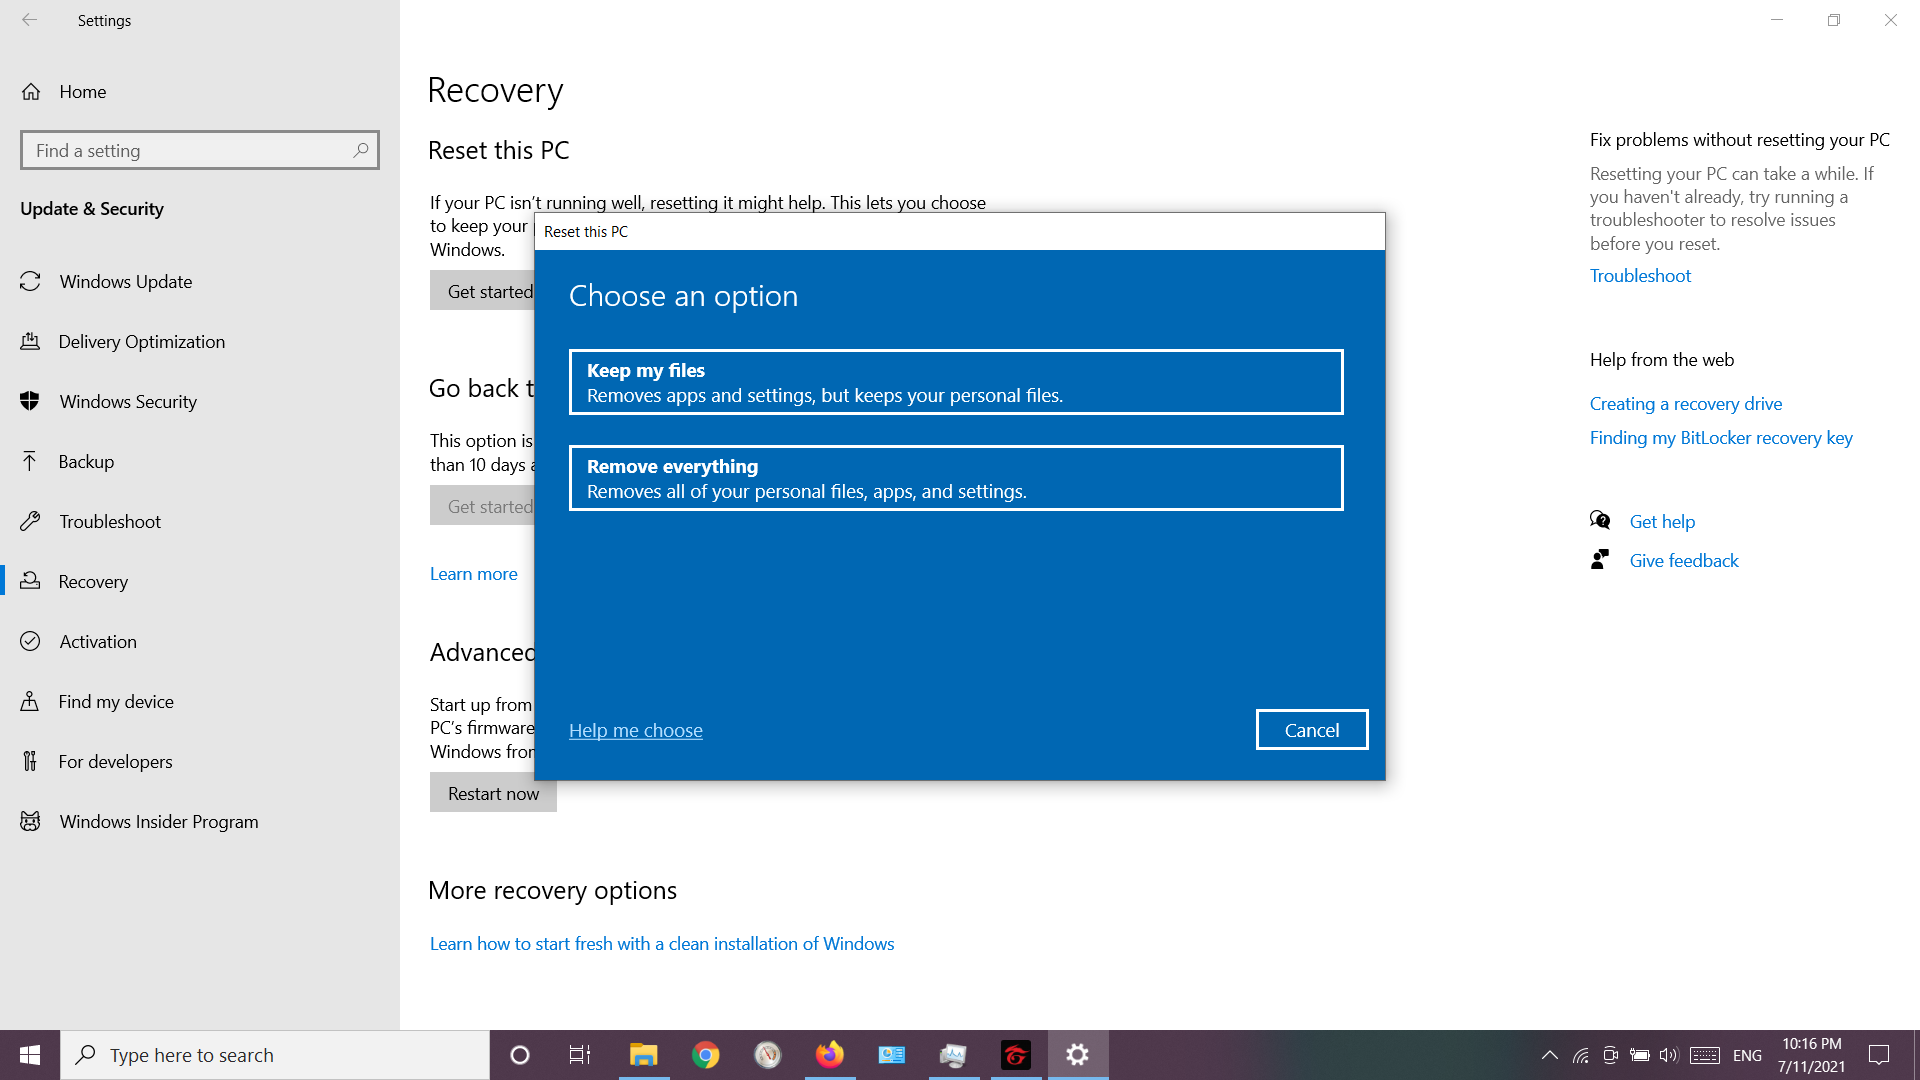Select Activation checkmark icon
The height and width of the screenshot is (1080, 1920).
pos(31,642)
